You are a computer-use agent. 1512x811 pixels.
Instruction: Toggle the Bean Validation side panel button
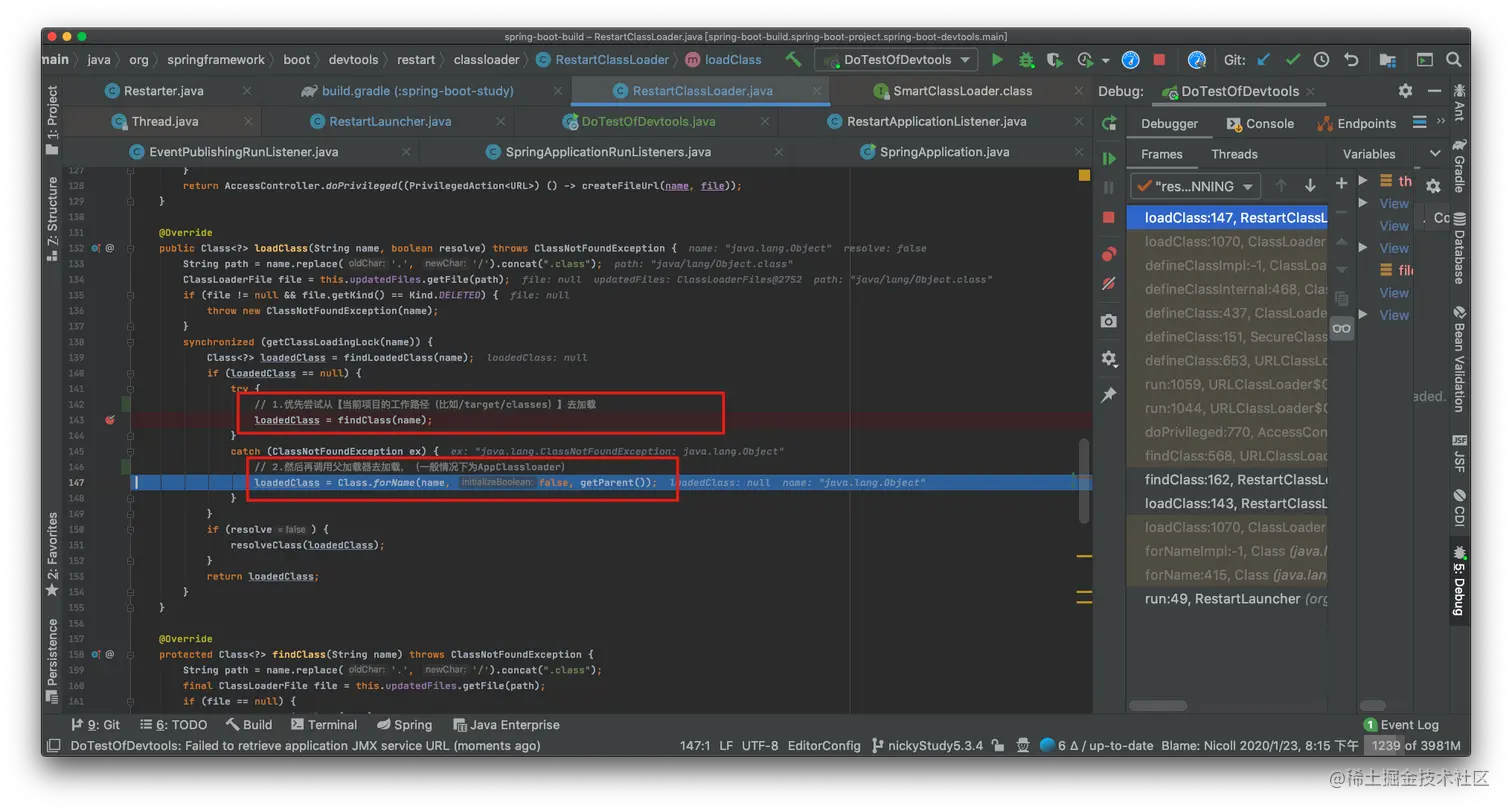(1460, 360)
